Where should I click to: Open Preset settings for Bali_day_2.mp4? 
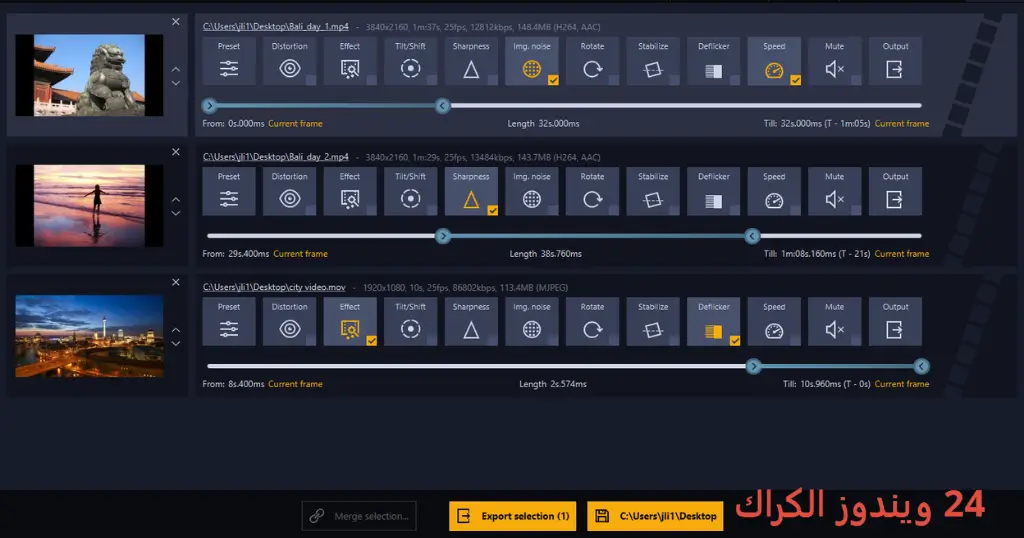pyautogui.click(x=229, y=191)
